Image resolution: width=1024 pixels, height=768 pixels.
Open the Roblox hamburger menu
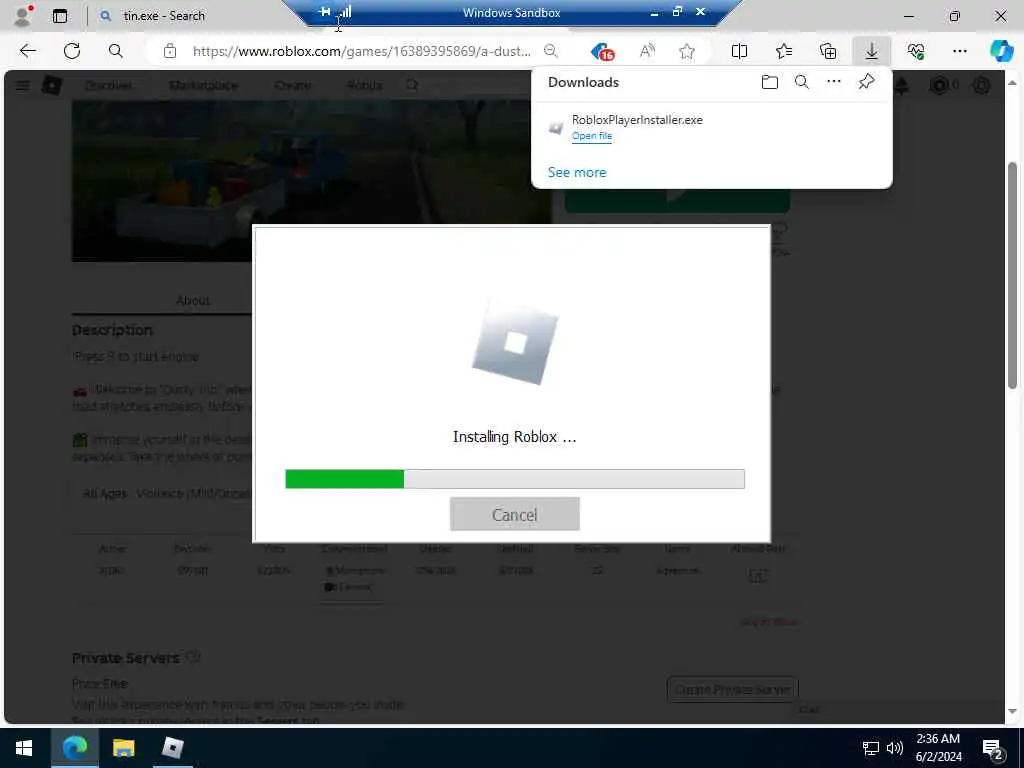click(22, 86)
